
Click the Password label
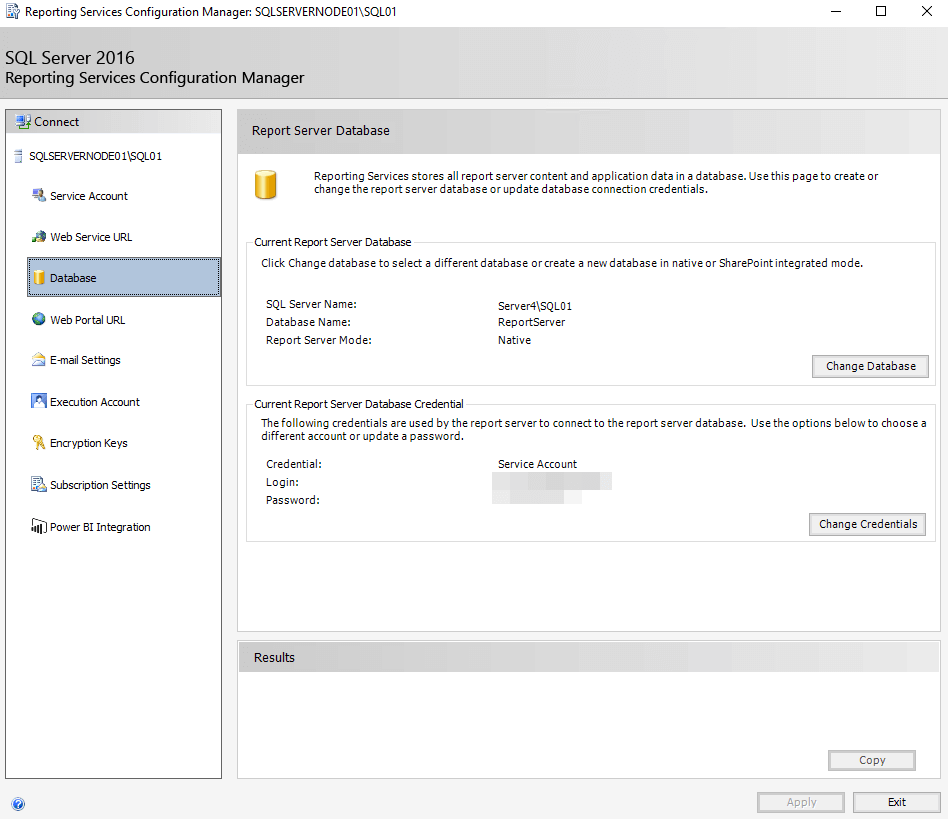click(293, 500)
